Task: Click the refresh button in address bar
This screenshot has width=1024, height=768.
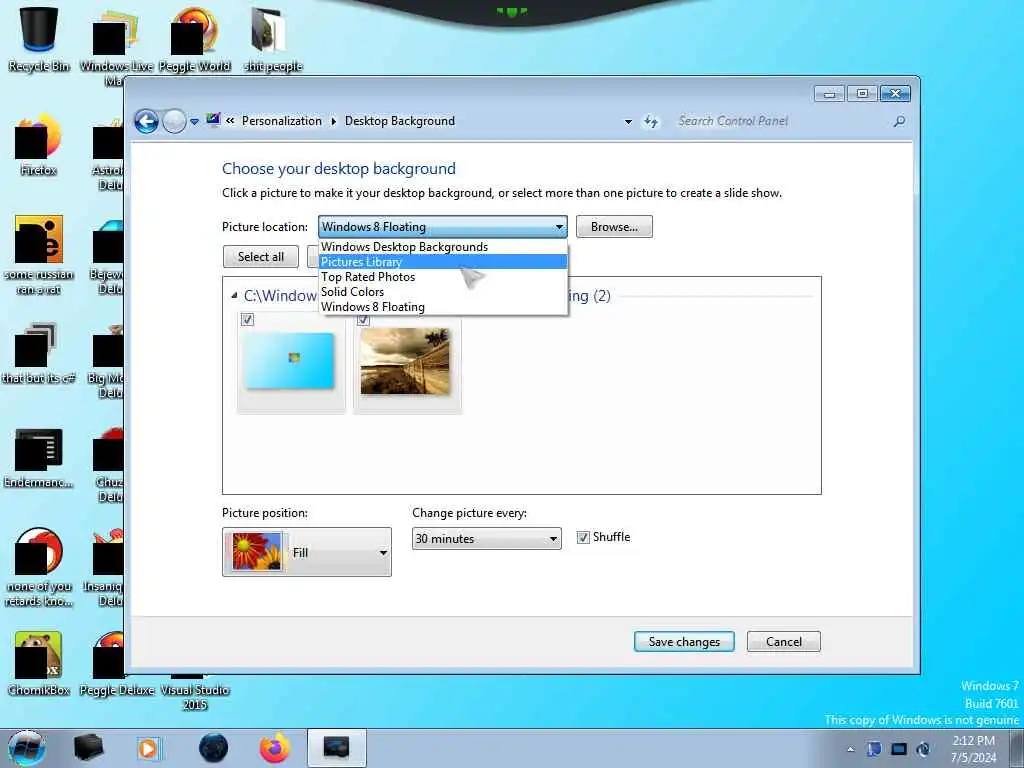Action: point(651,121)
